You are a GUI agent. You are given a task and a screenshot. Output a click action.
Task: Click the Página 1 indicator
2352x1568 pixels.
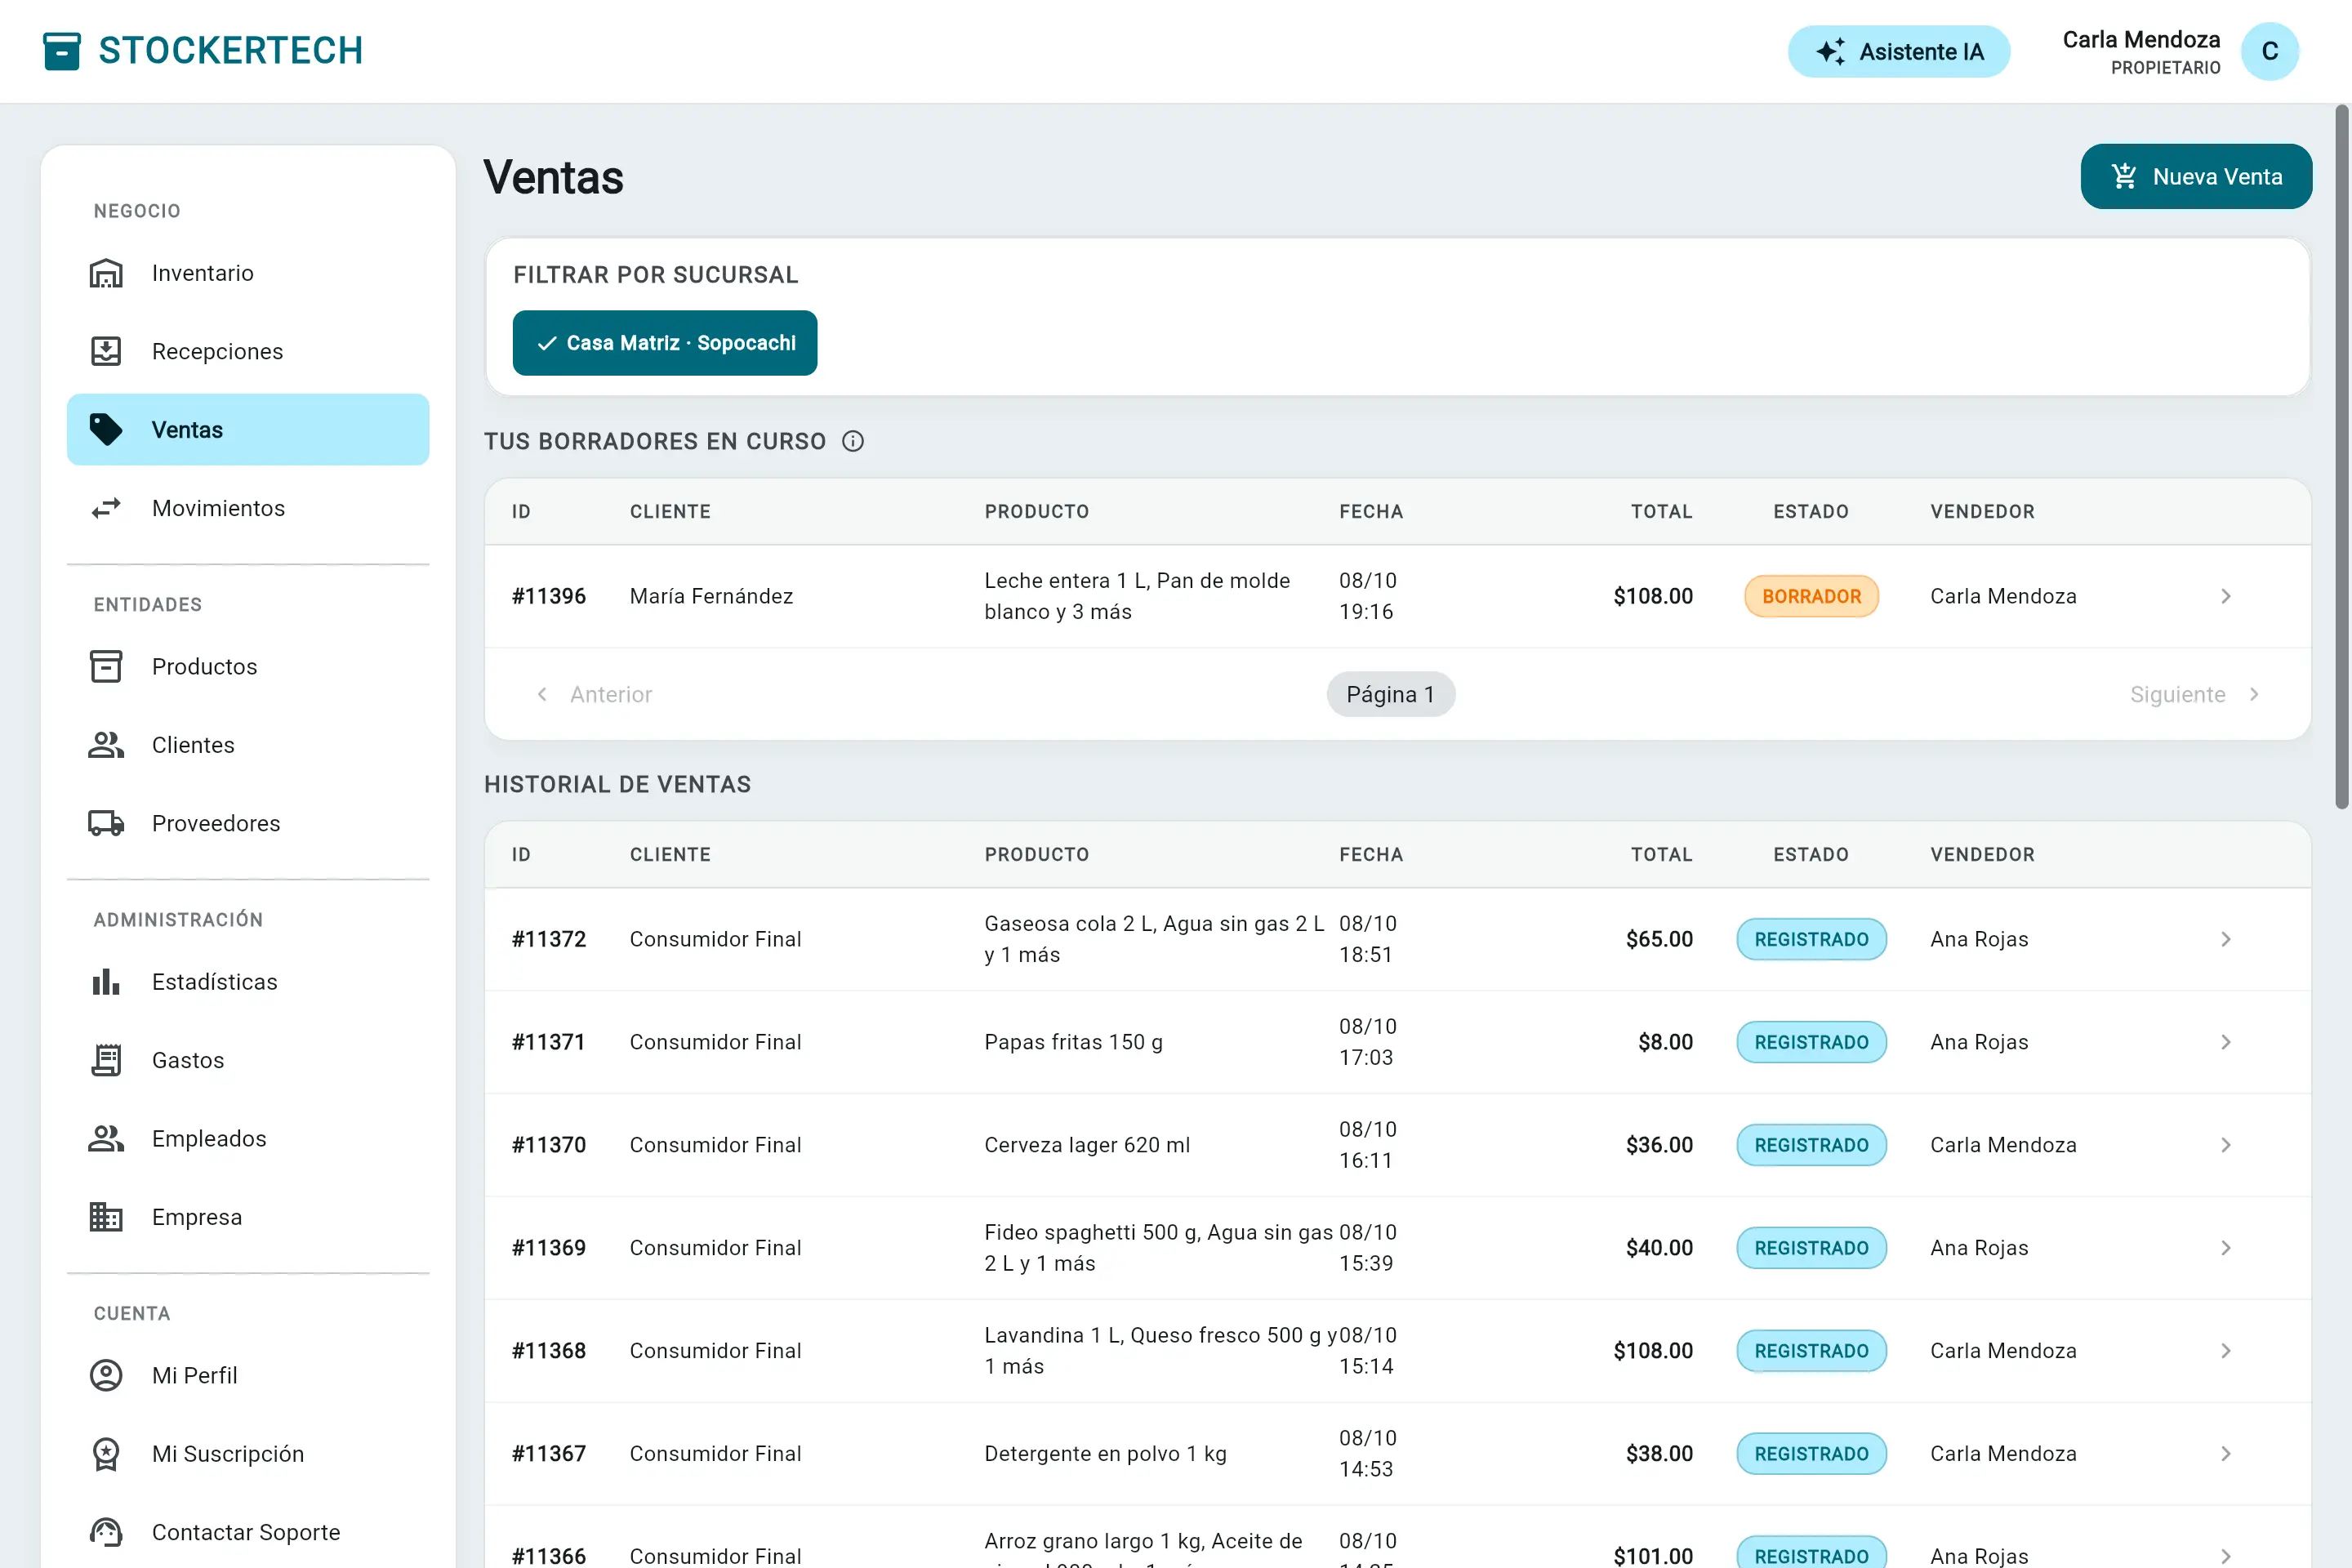1390,694
